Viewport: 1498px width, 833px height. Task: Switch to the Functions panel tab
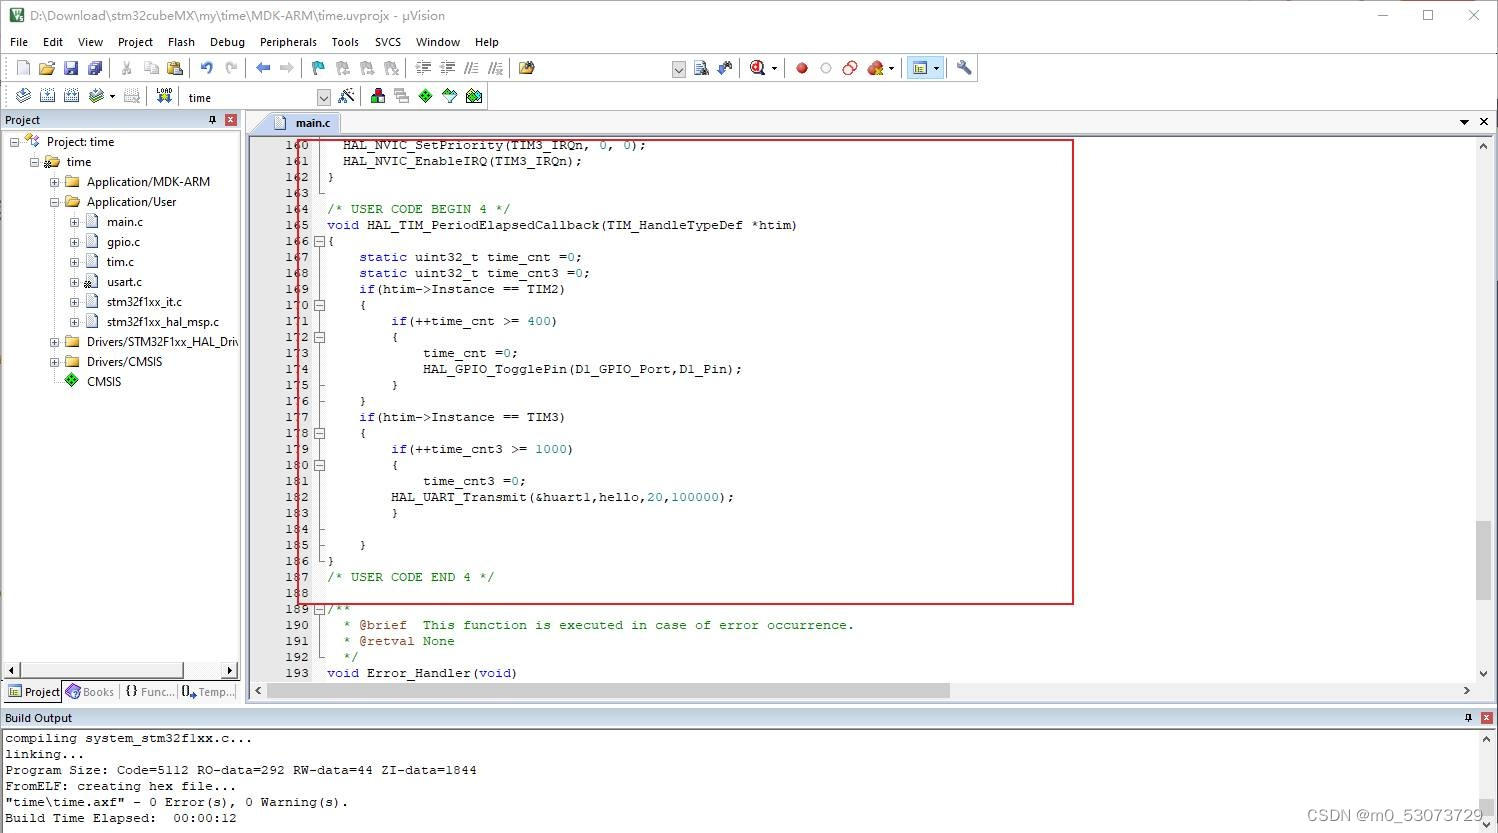click(149, 692)
